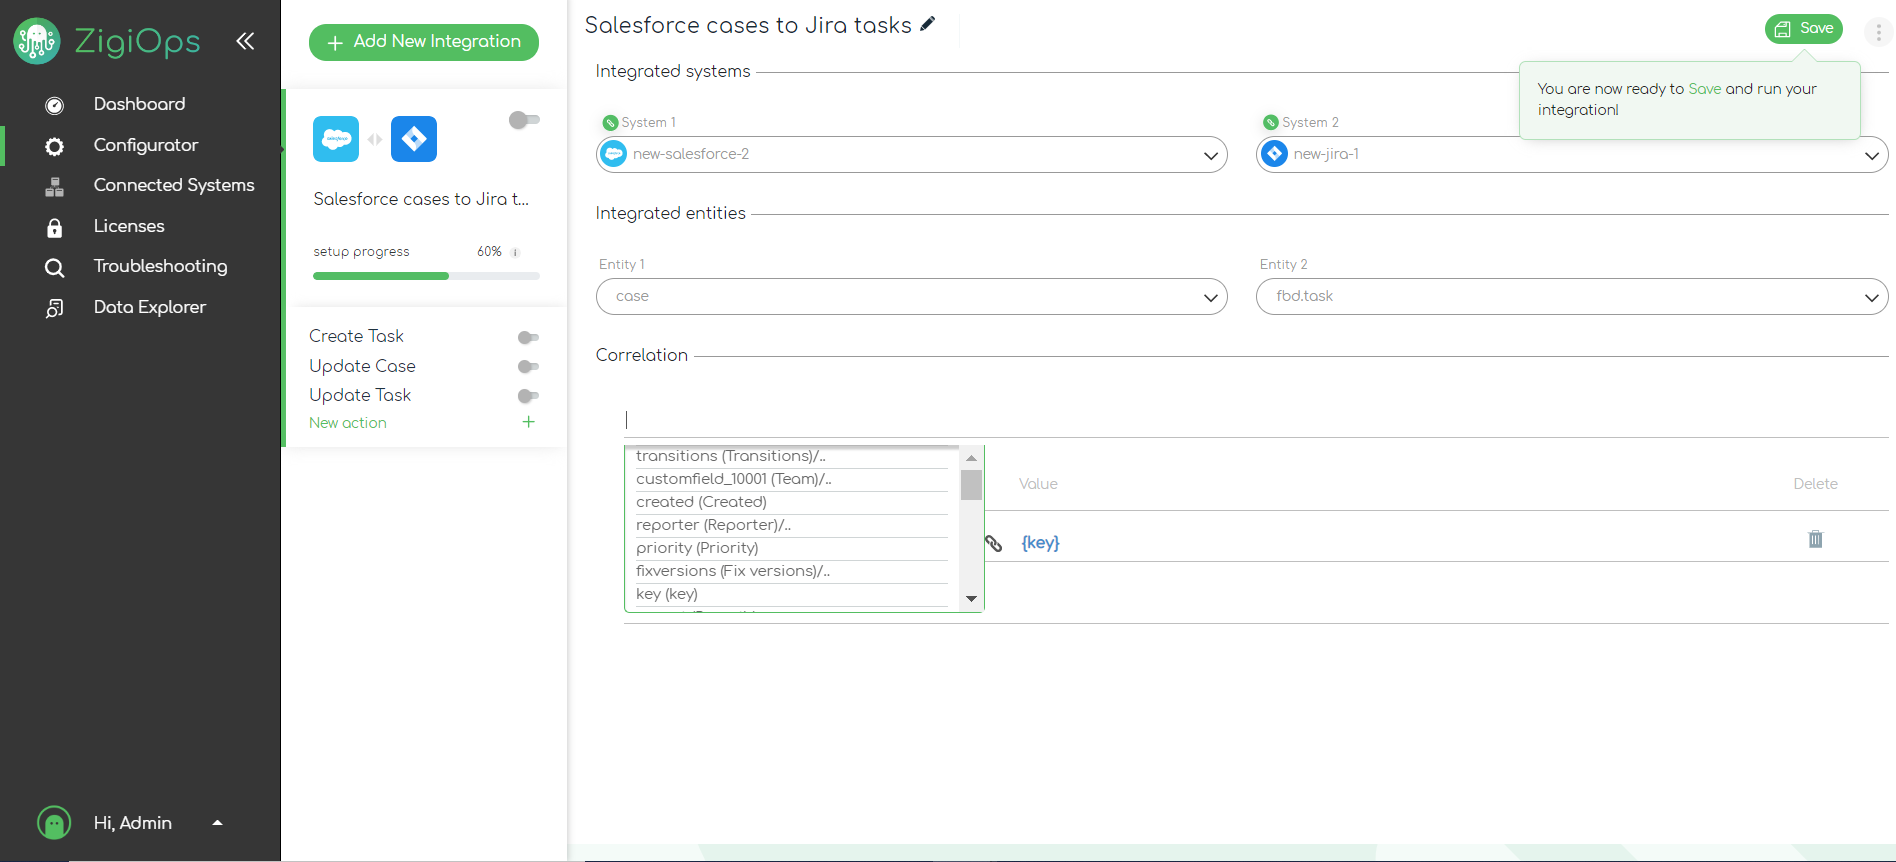Click the ZigiOps octopus logo
Screen dimensions: 1896x862
click(x=37, y=41)
